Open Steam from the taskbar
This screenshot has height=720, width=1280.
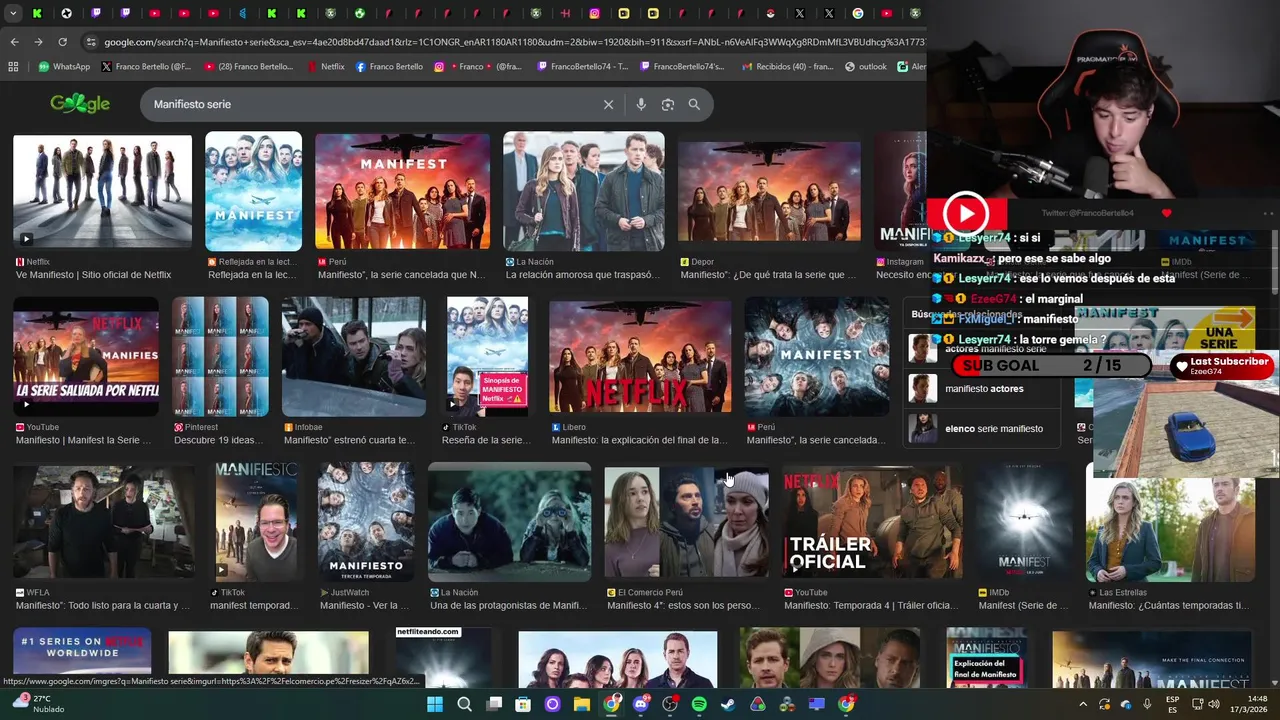[x=728, y=704]
